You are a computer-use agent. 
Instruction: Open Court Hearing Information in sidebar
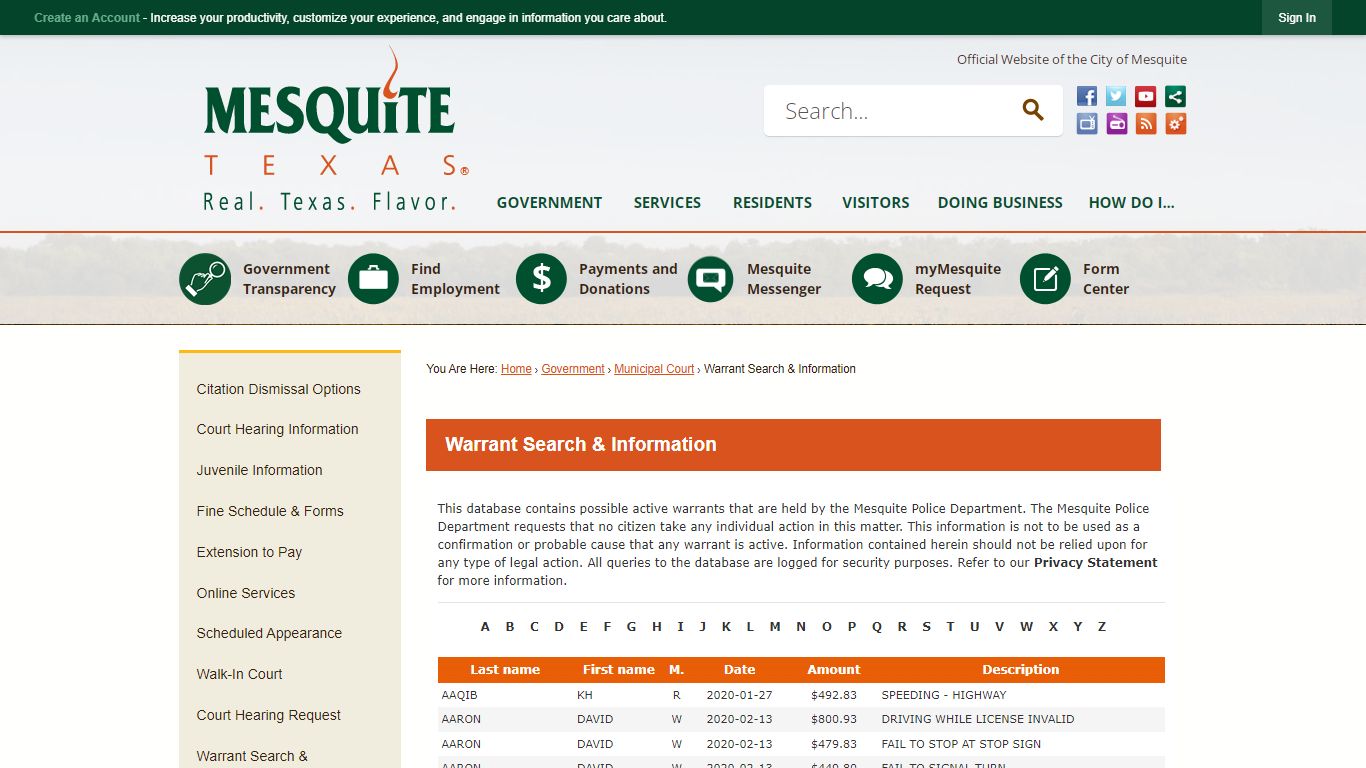point(277,429)
